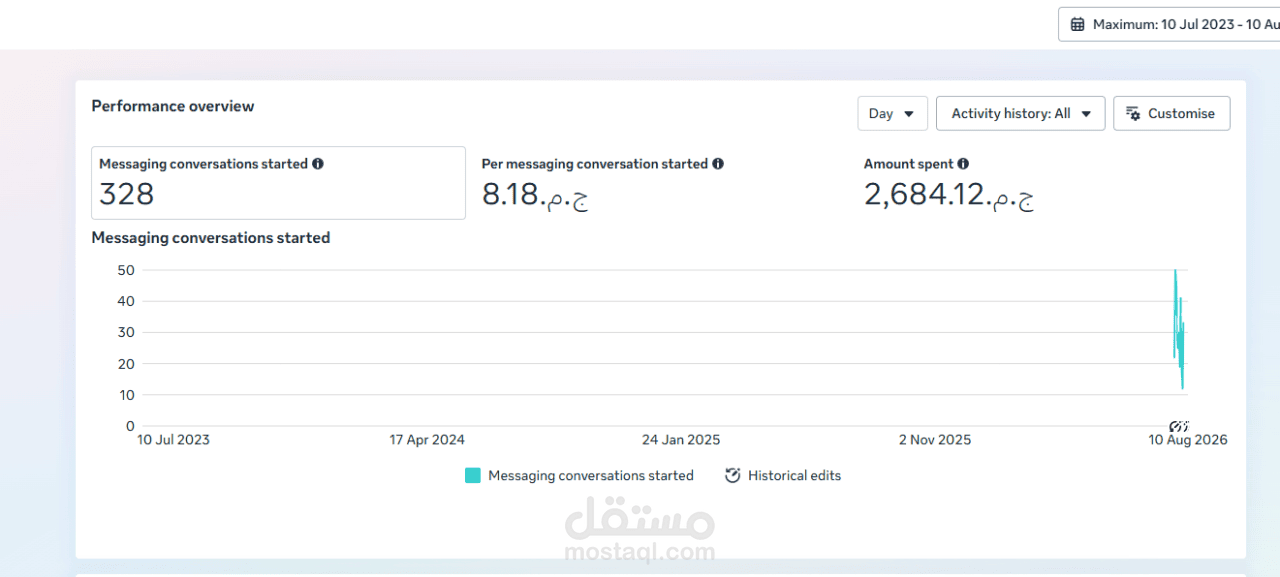This screenshot has width=1280, height=577.
Task: Click the Historical edits legend icon
Action: pyautogui.click(x=732, y=475)
